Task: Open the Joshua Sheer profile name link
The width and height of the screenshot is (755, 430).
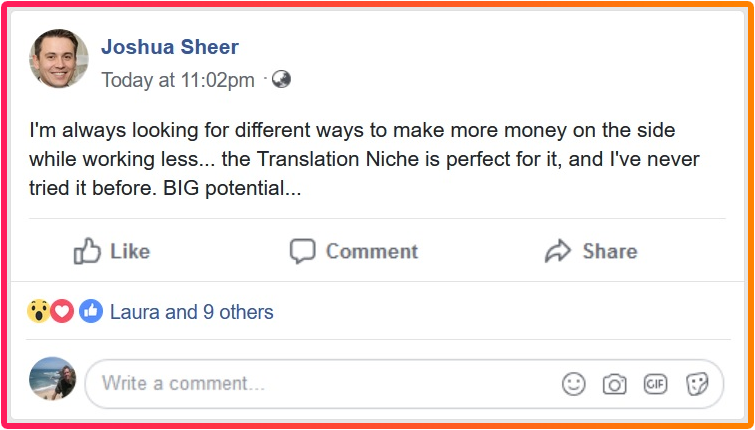Action: [x=170, y=47]
